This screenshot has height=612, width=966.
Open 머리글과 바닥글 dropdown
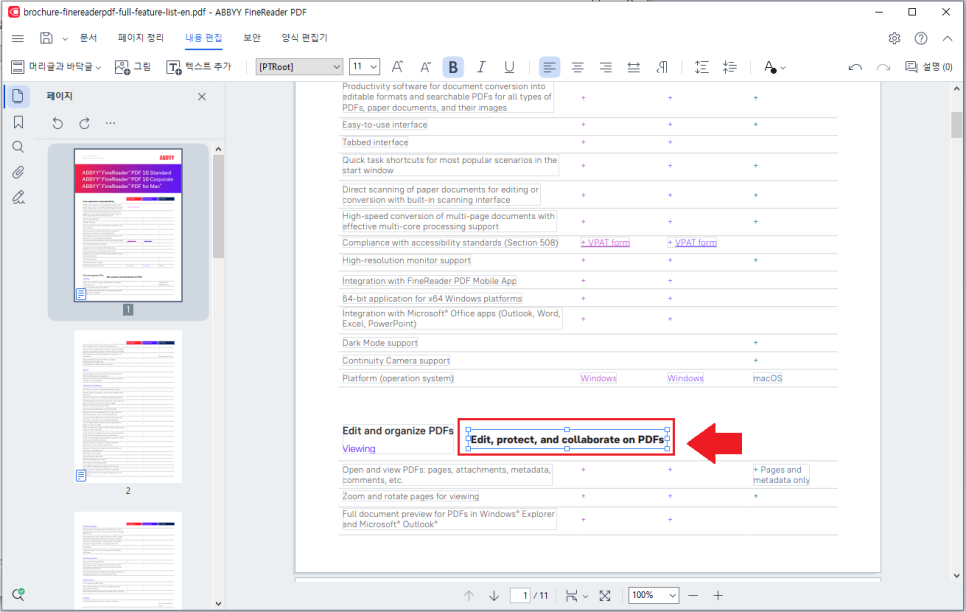[56, 67]
